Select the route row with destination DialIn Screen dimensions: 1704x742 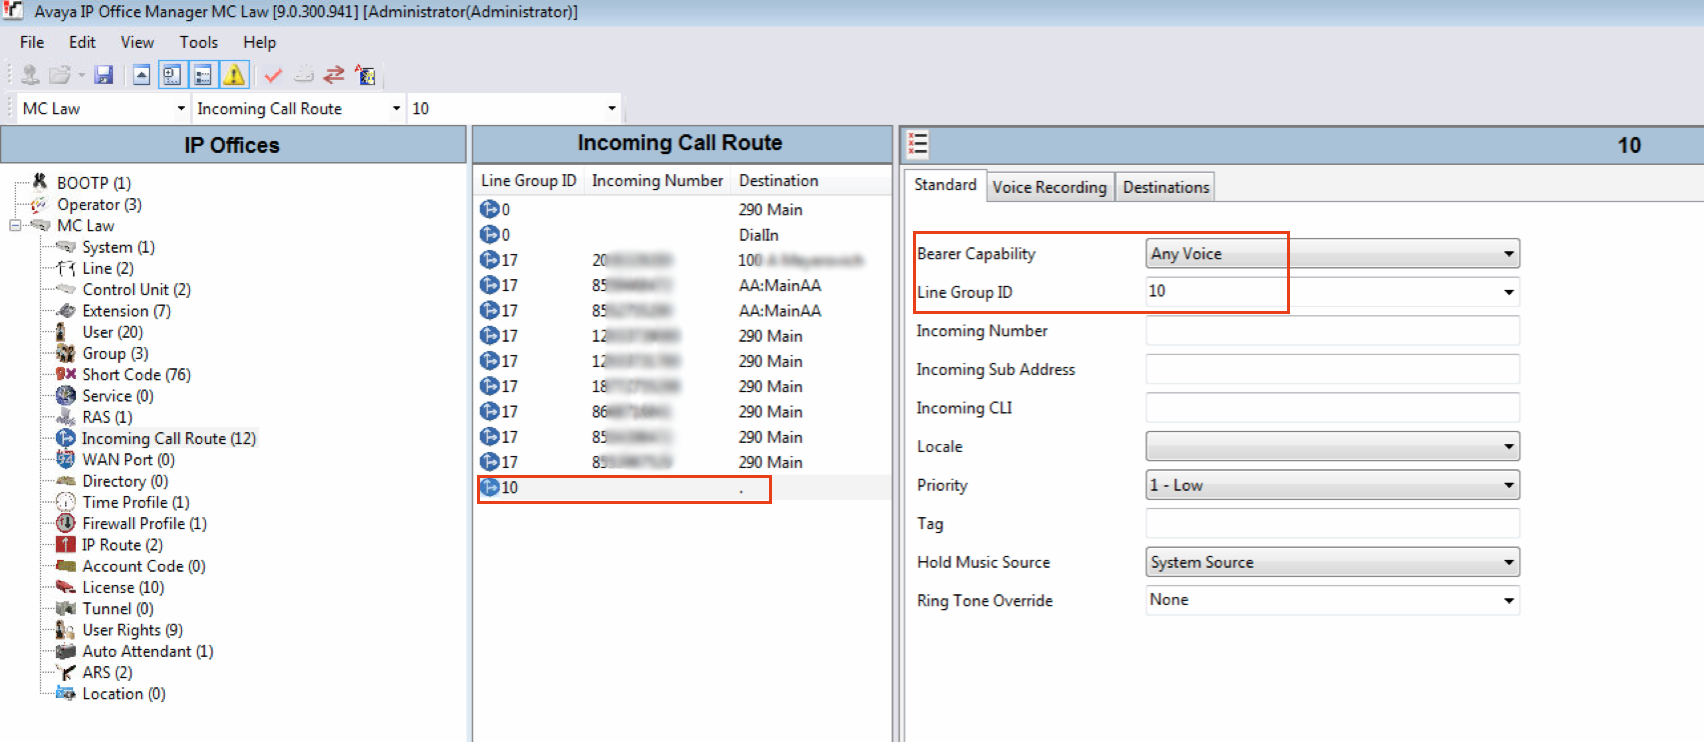pyautogui.click(x=683, y=235)
